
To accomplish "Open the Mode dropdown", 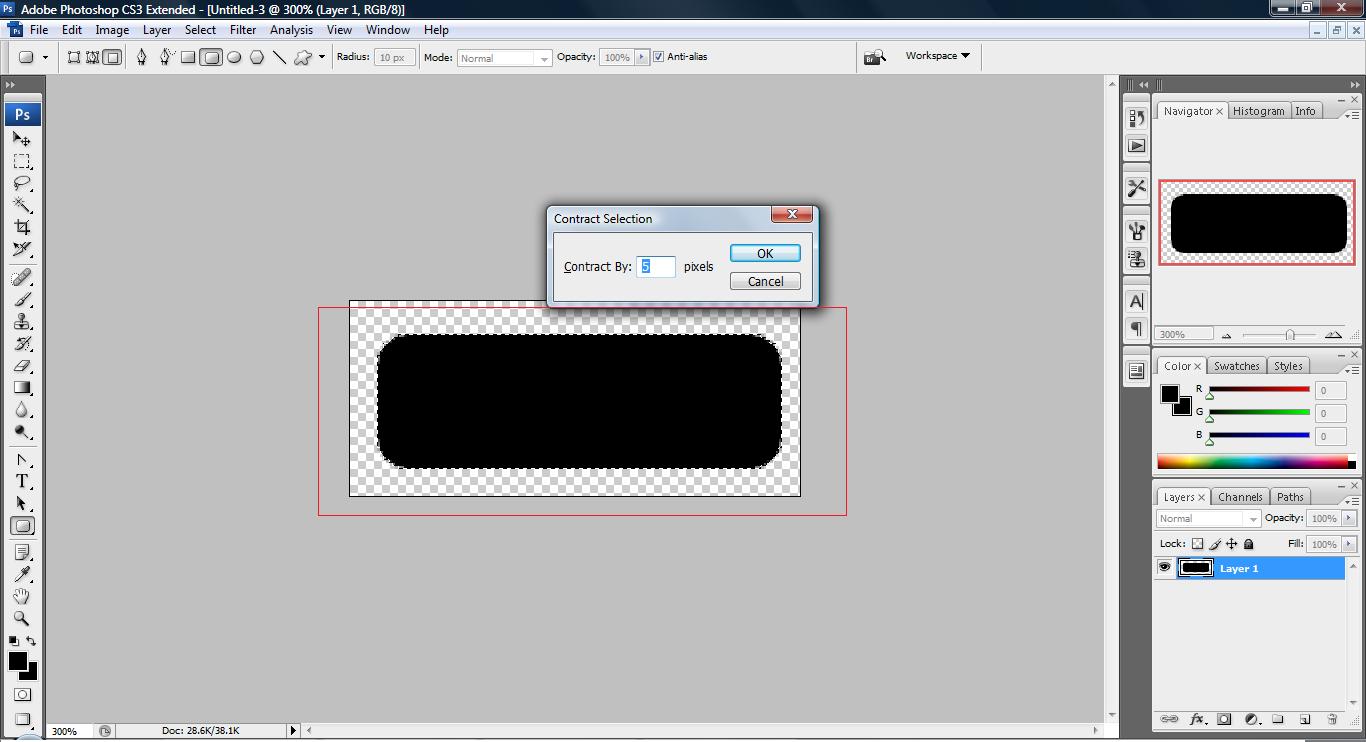I will click(x=504, y=58).
